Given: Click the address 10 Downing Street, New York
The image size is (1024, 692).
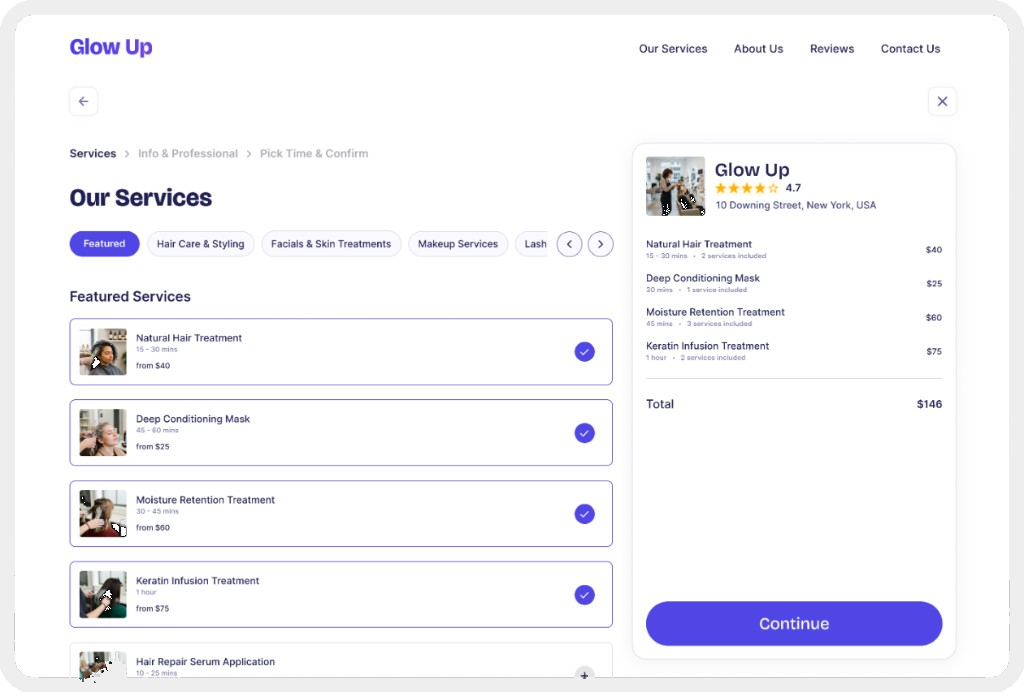Looking at the screenshot, I should pos(795,205).
